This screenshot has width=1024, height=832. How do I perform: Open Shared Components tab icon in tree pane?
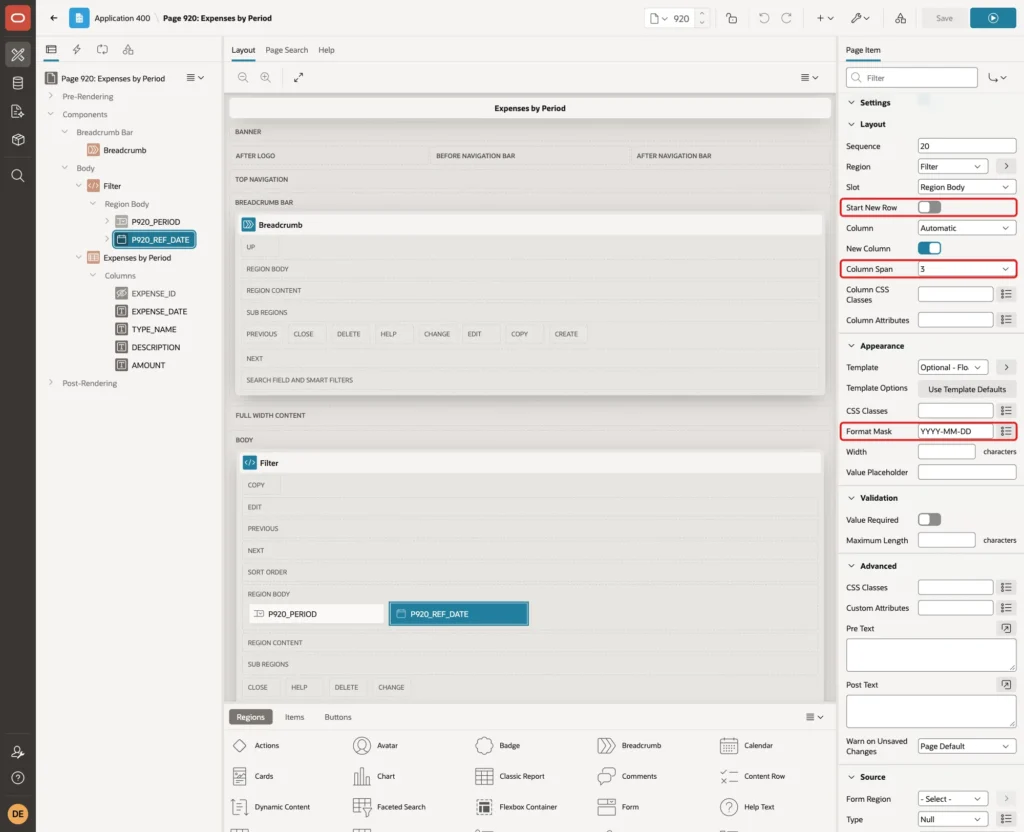128,50
